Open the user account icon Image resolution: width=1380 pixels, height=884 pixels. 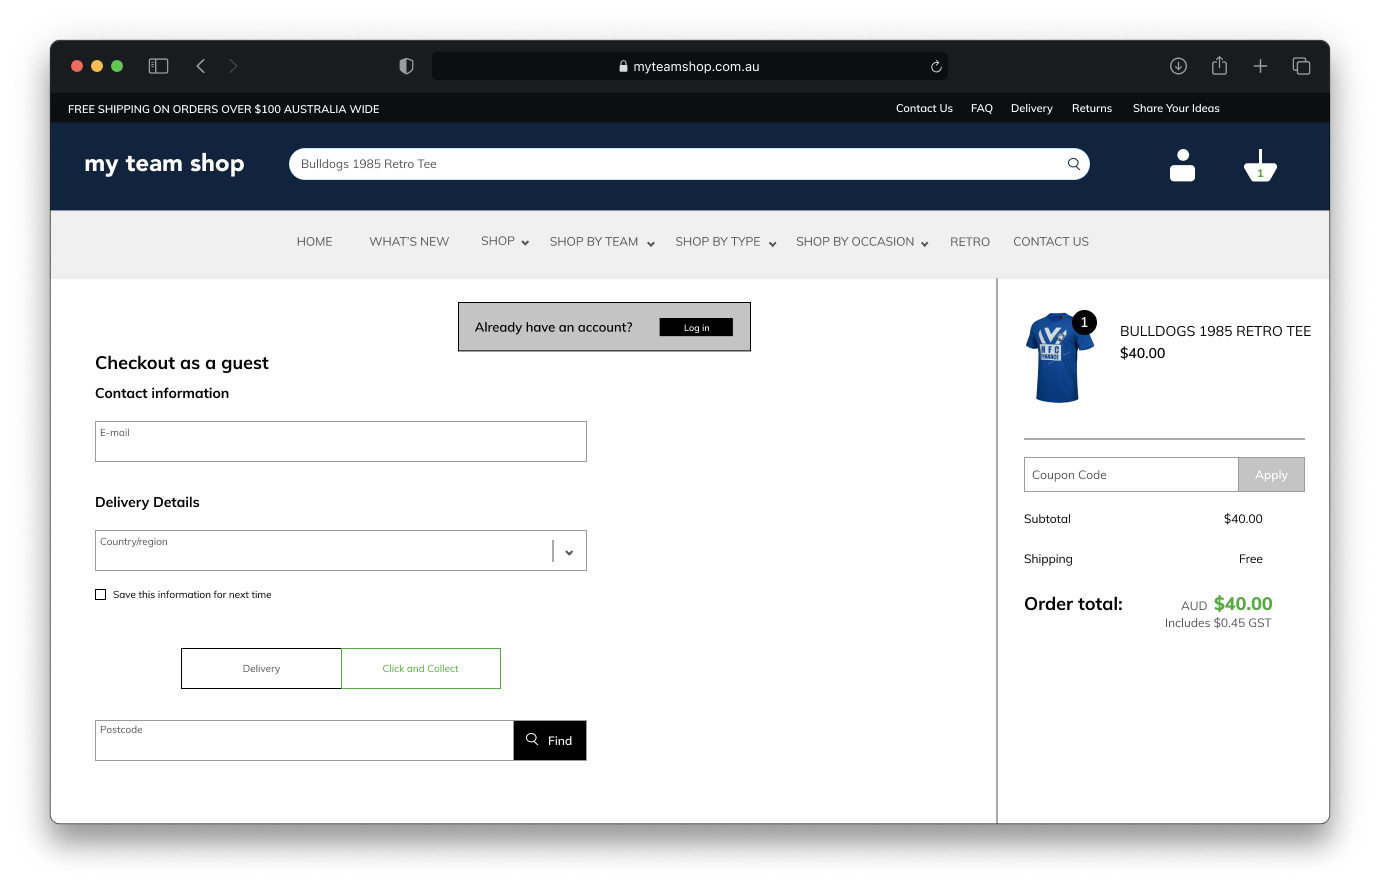[1183, 165]
